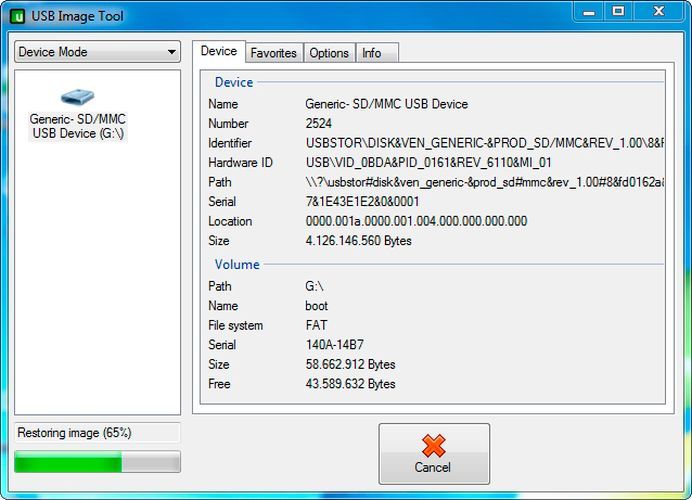The width and height of the screenshot is (692, 500).
Task: Click the Number label
Action: pos(228,124)
